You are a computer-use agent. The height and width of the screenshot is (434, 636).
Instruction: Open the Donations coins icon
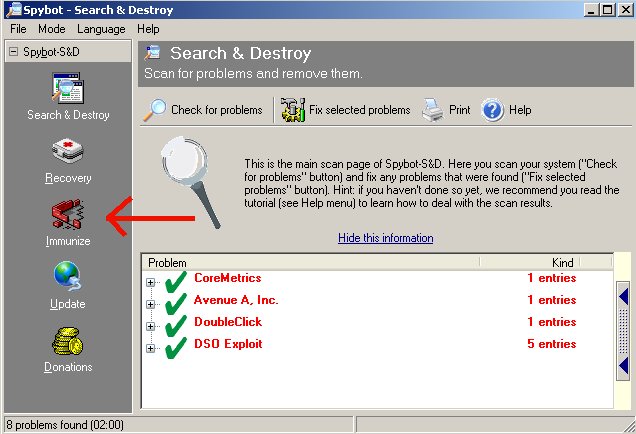coord(68,341)
